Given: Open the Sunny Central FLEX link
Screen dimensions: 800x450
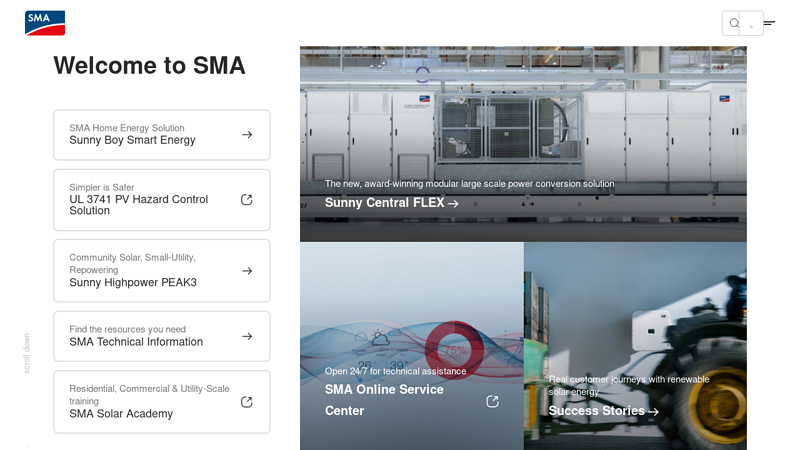Looking at the screenshot, I should coord(391,203).
